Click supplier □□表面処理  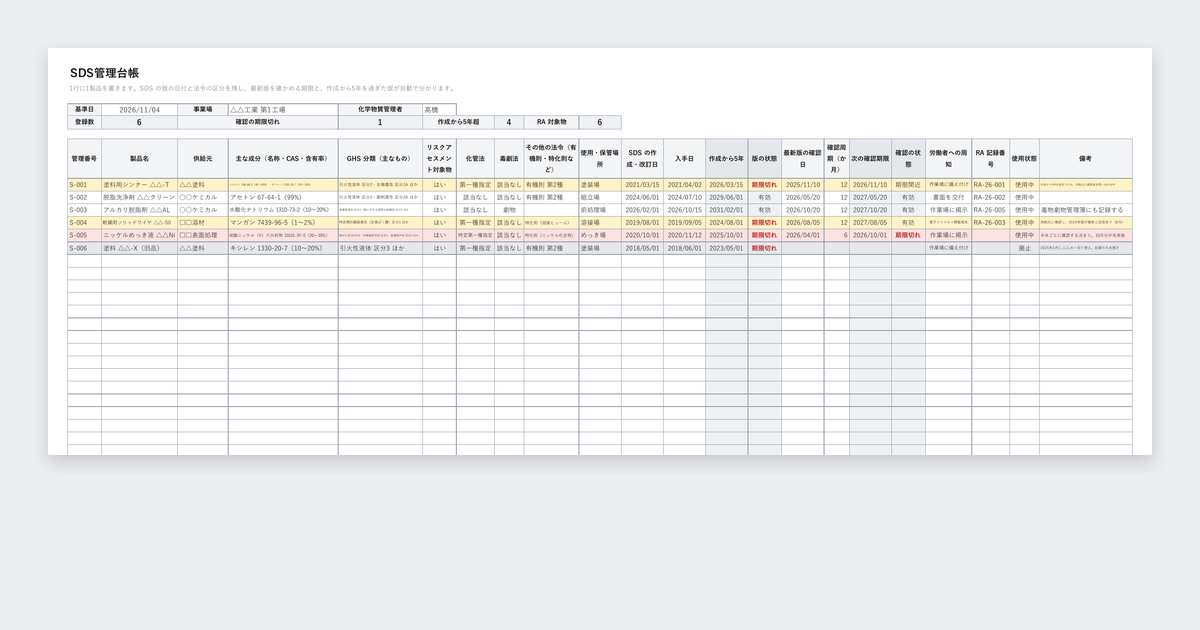(203, 235)
